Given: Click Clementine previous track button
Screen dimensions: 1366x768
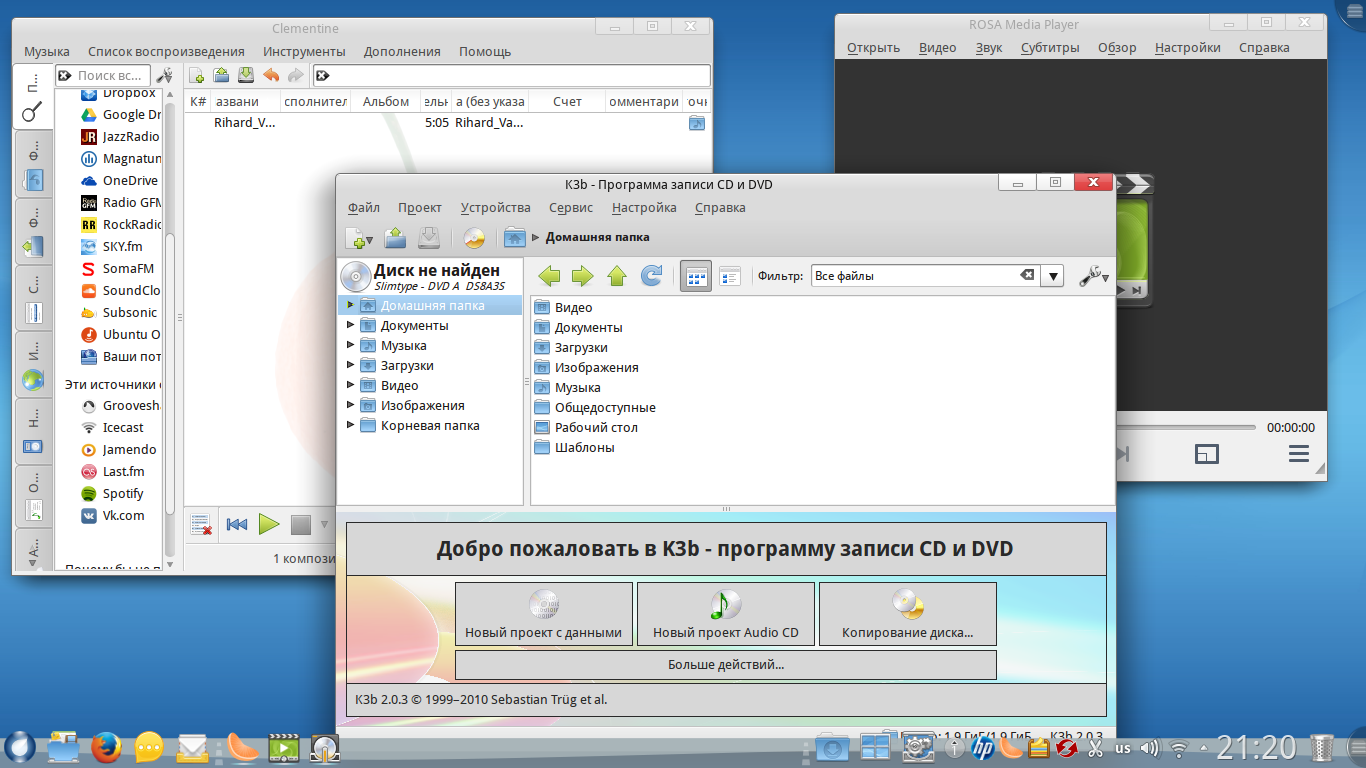Looking at the screenshot, I should coord(237,524).
